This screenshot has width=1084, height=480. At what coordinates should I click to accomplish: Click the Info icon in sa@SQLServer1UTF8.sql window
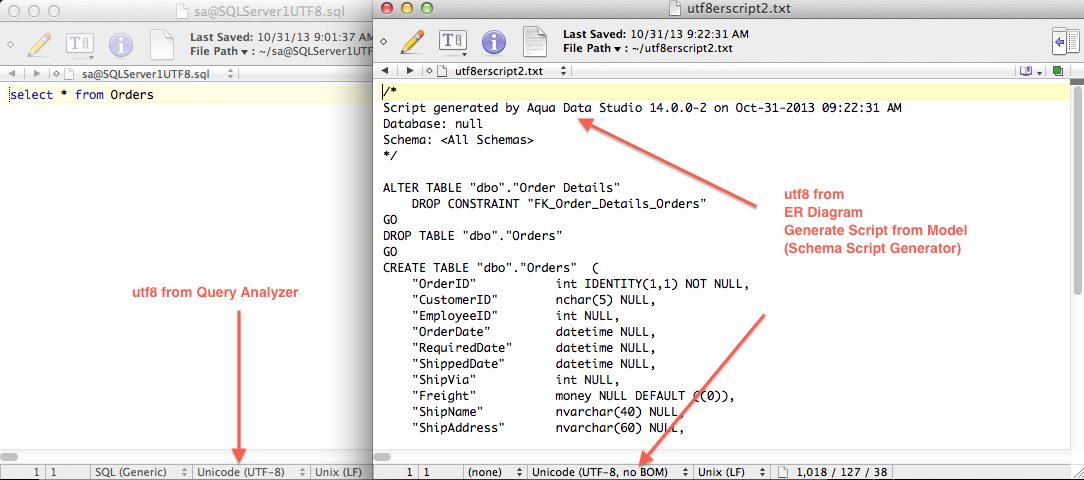tap(121, 45)
